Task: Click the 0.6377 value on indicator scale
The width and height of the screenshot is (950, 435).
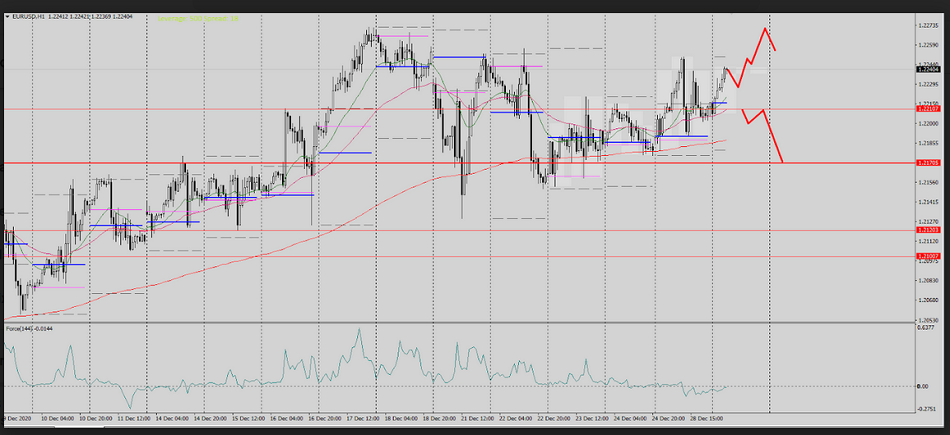Action: click(927, 327)
